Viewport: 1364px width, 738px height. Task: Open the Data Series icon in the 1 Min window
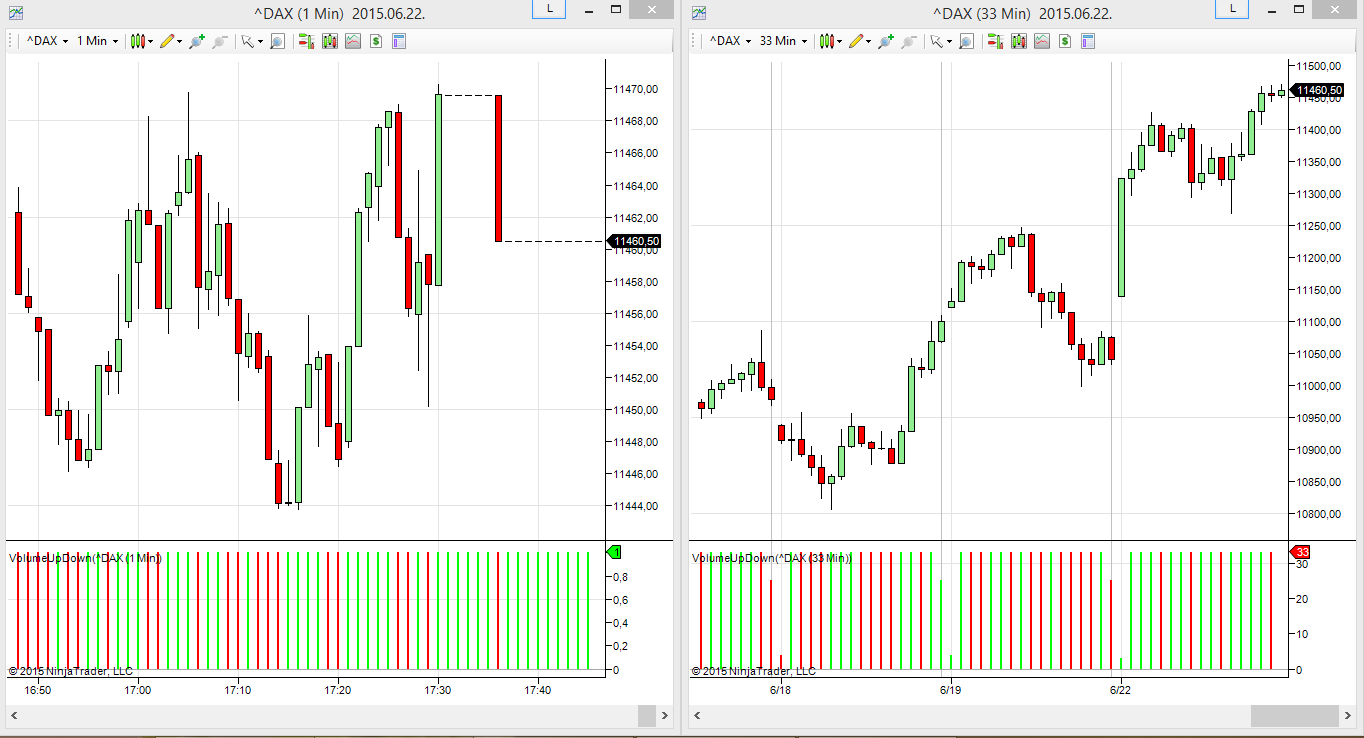coord(328,41)
